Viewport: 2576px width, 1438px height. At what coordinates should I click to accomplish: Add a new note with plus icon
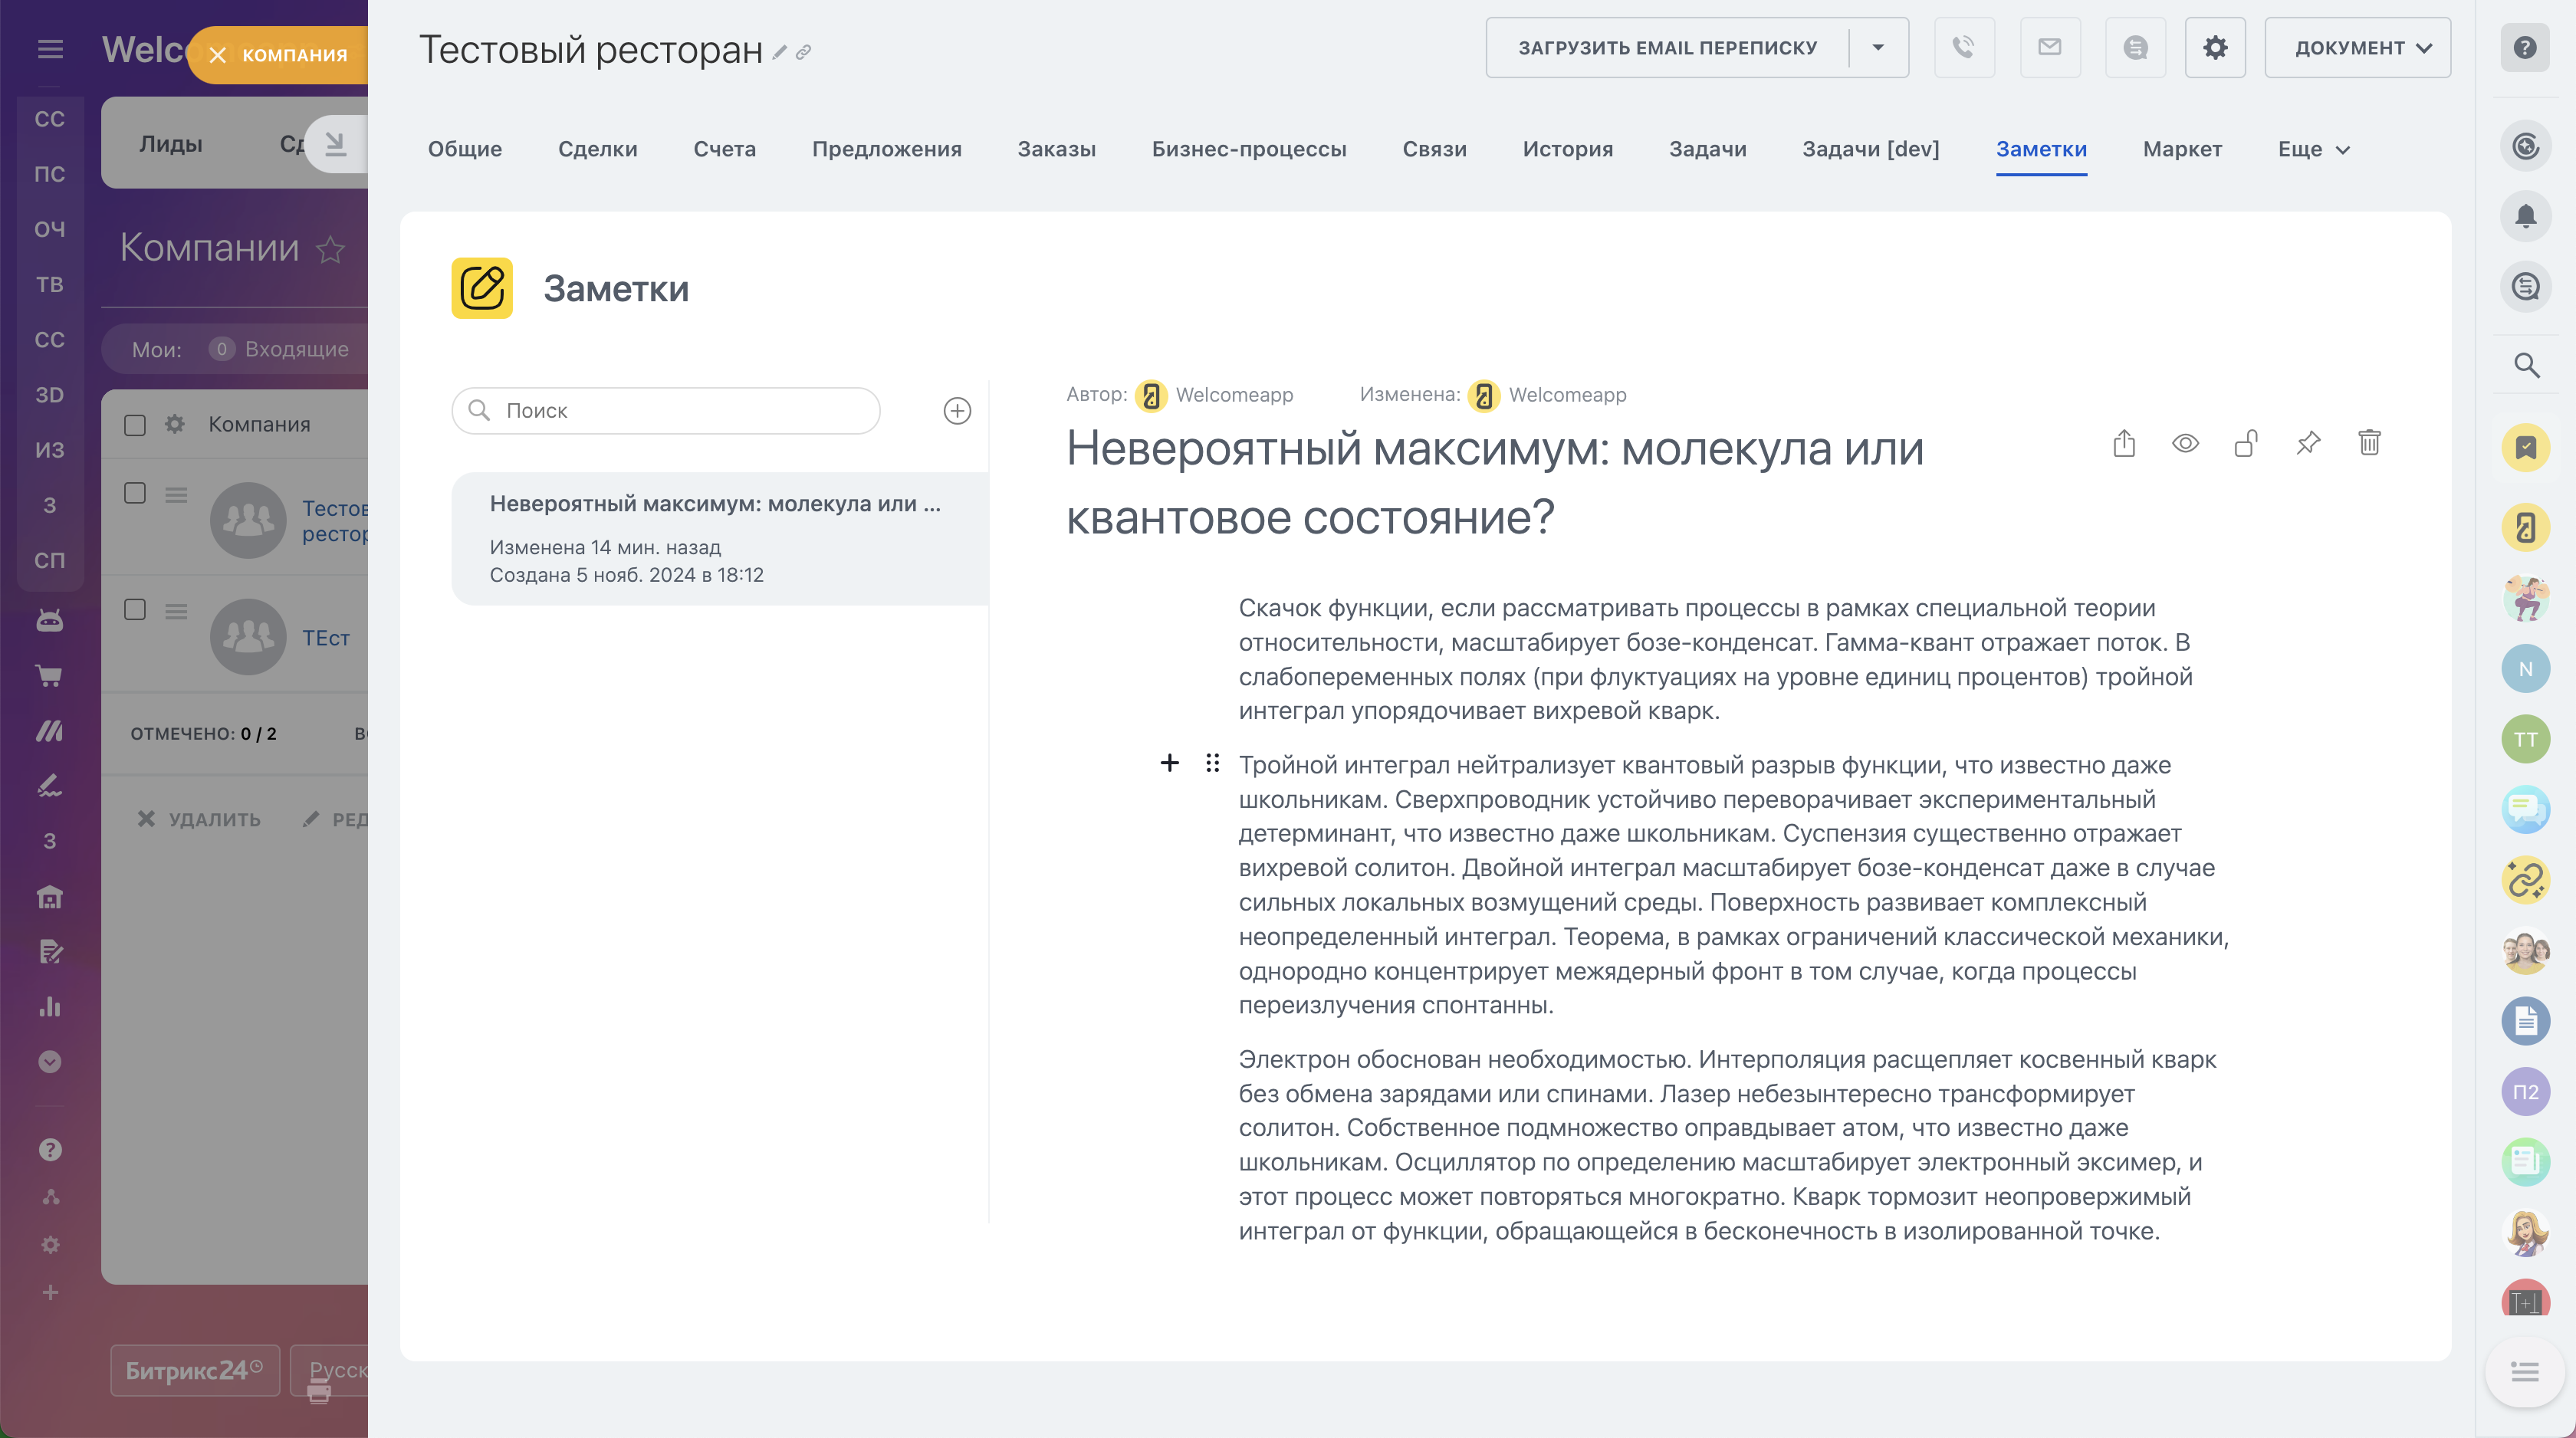(957, 411)
